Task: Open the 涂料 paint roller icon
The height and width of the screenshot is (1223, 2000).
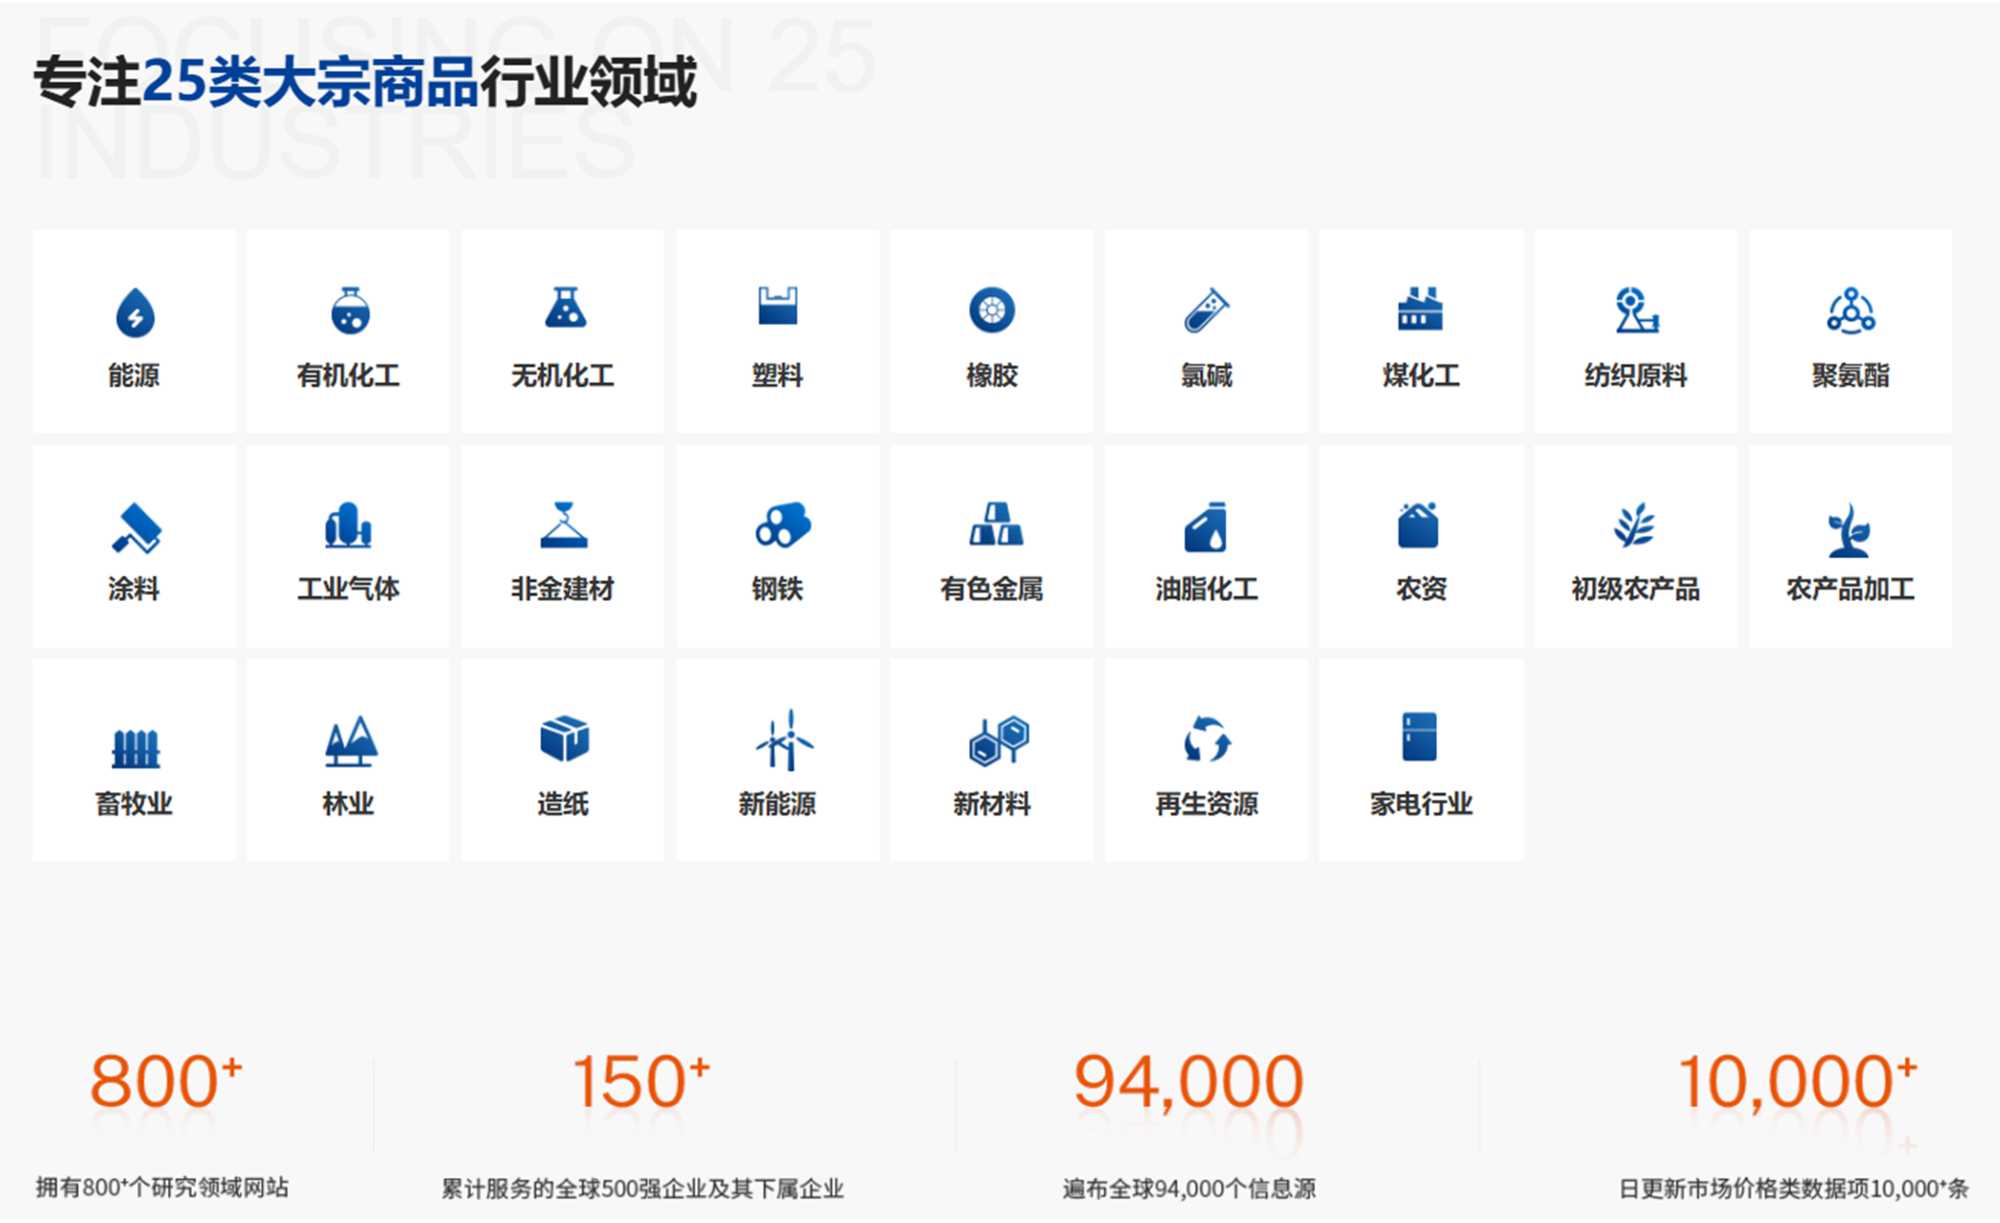Action: pyautogui.click(x=136, y=527)
